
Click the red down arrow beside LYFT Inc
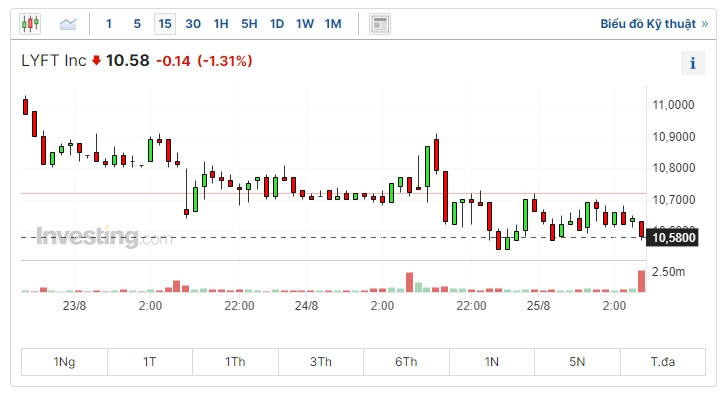point(96,61)
